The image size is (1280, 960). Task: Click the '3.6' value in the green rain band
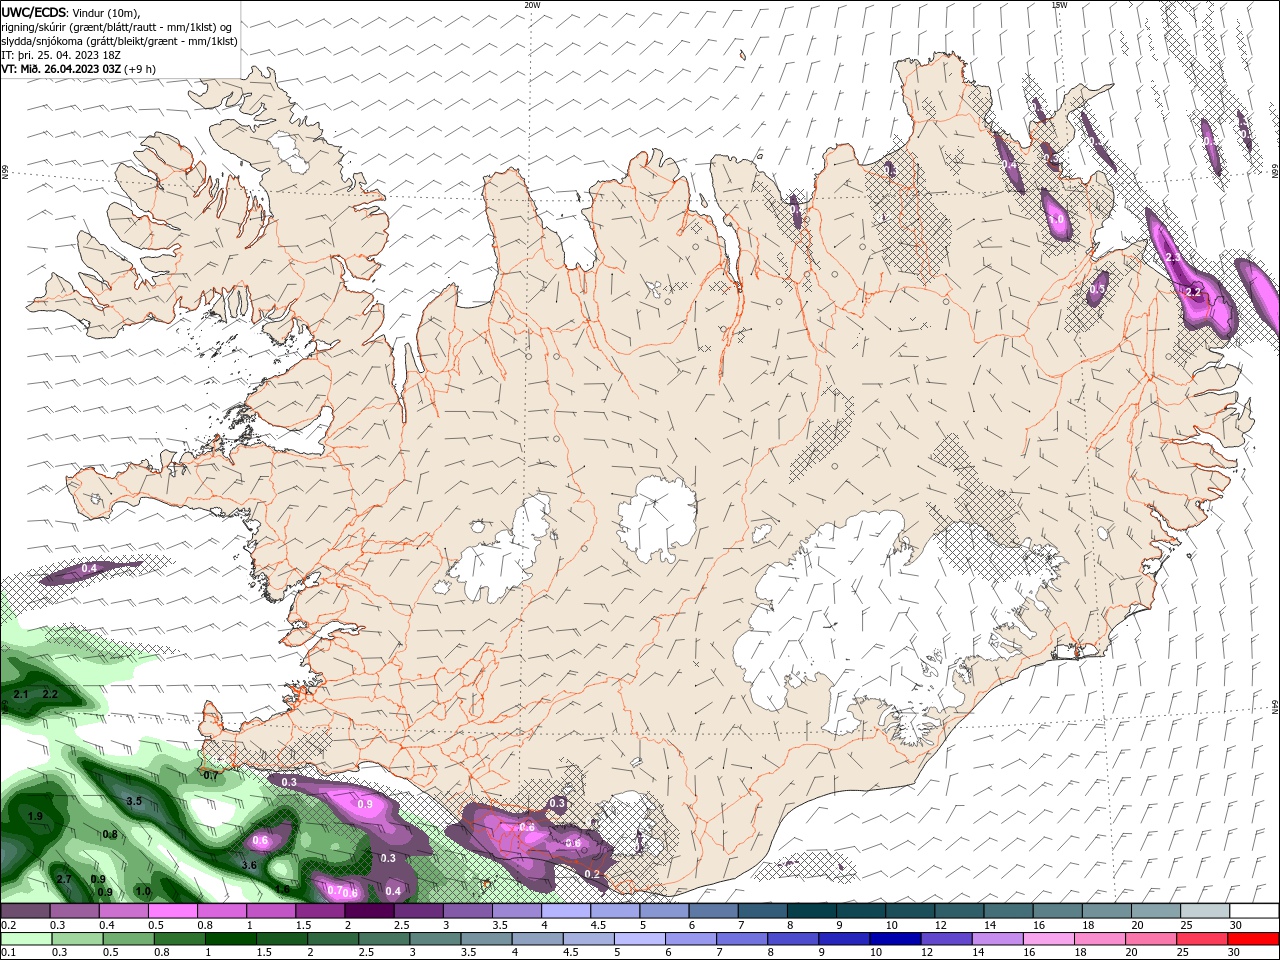pos(250,865)
